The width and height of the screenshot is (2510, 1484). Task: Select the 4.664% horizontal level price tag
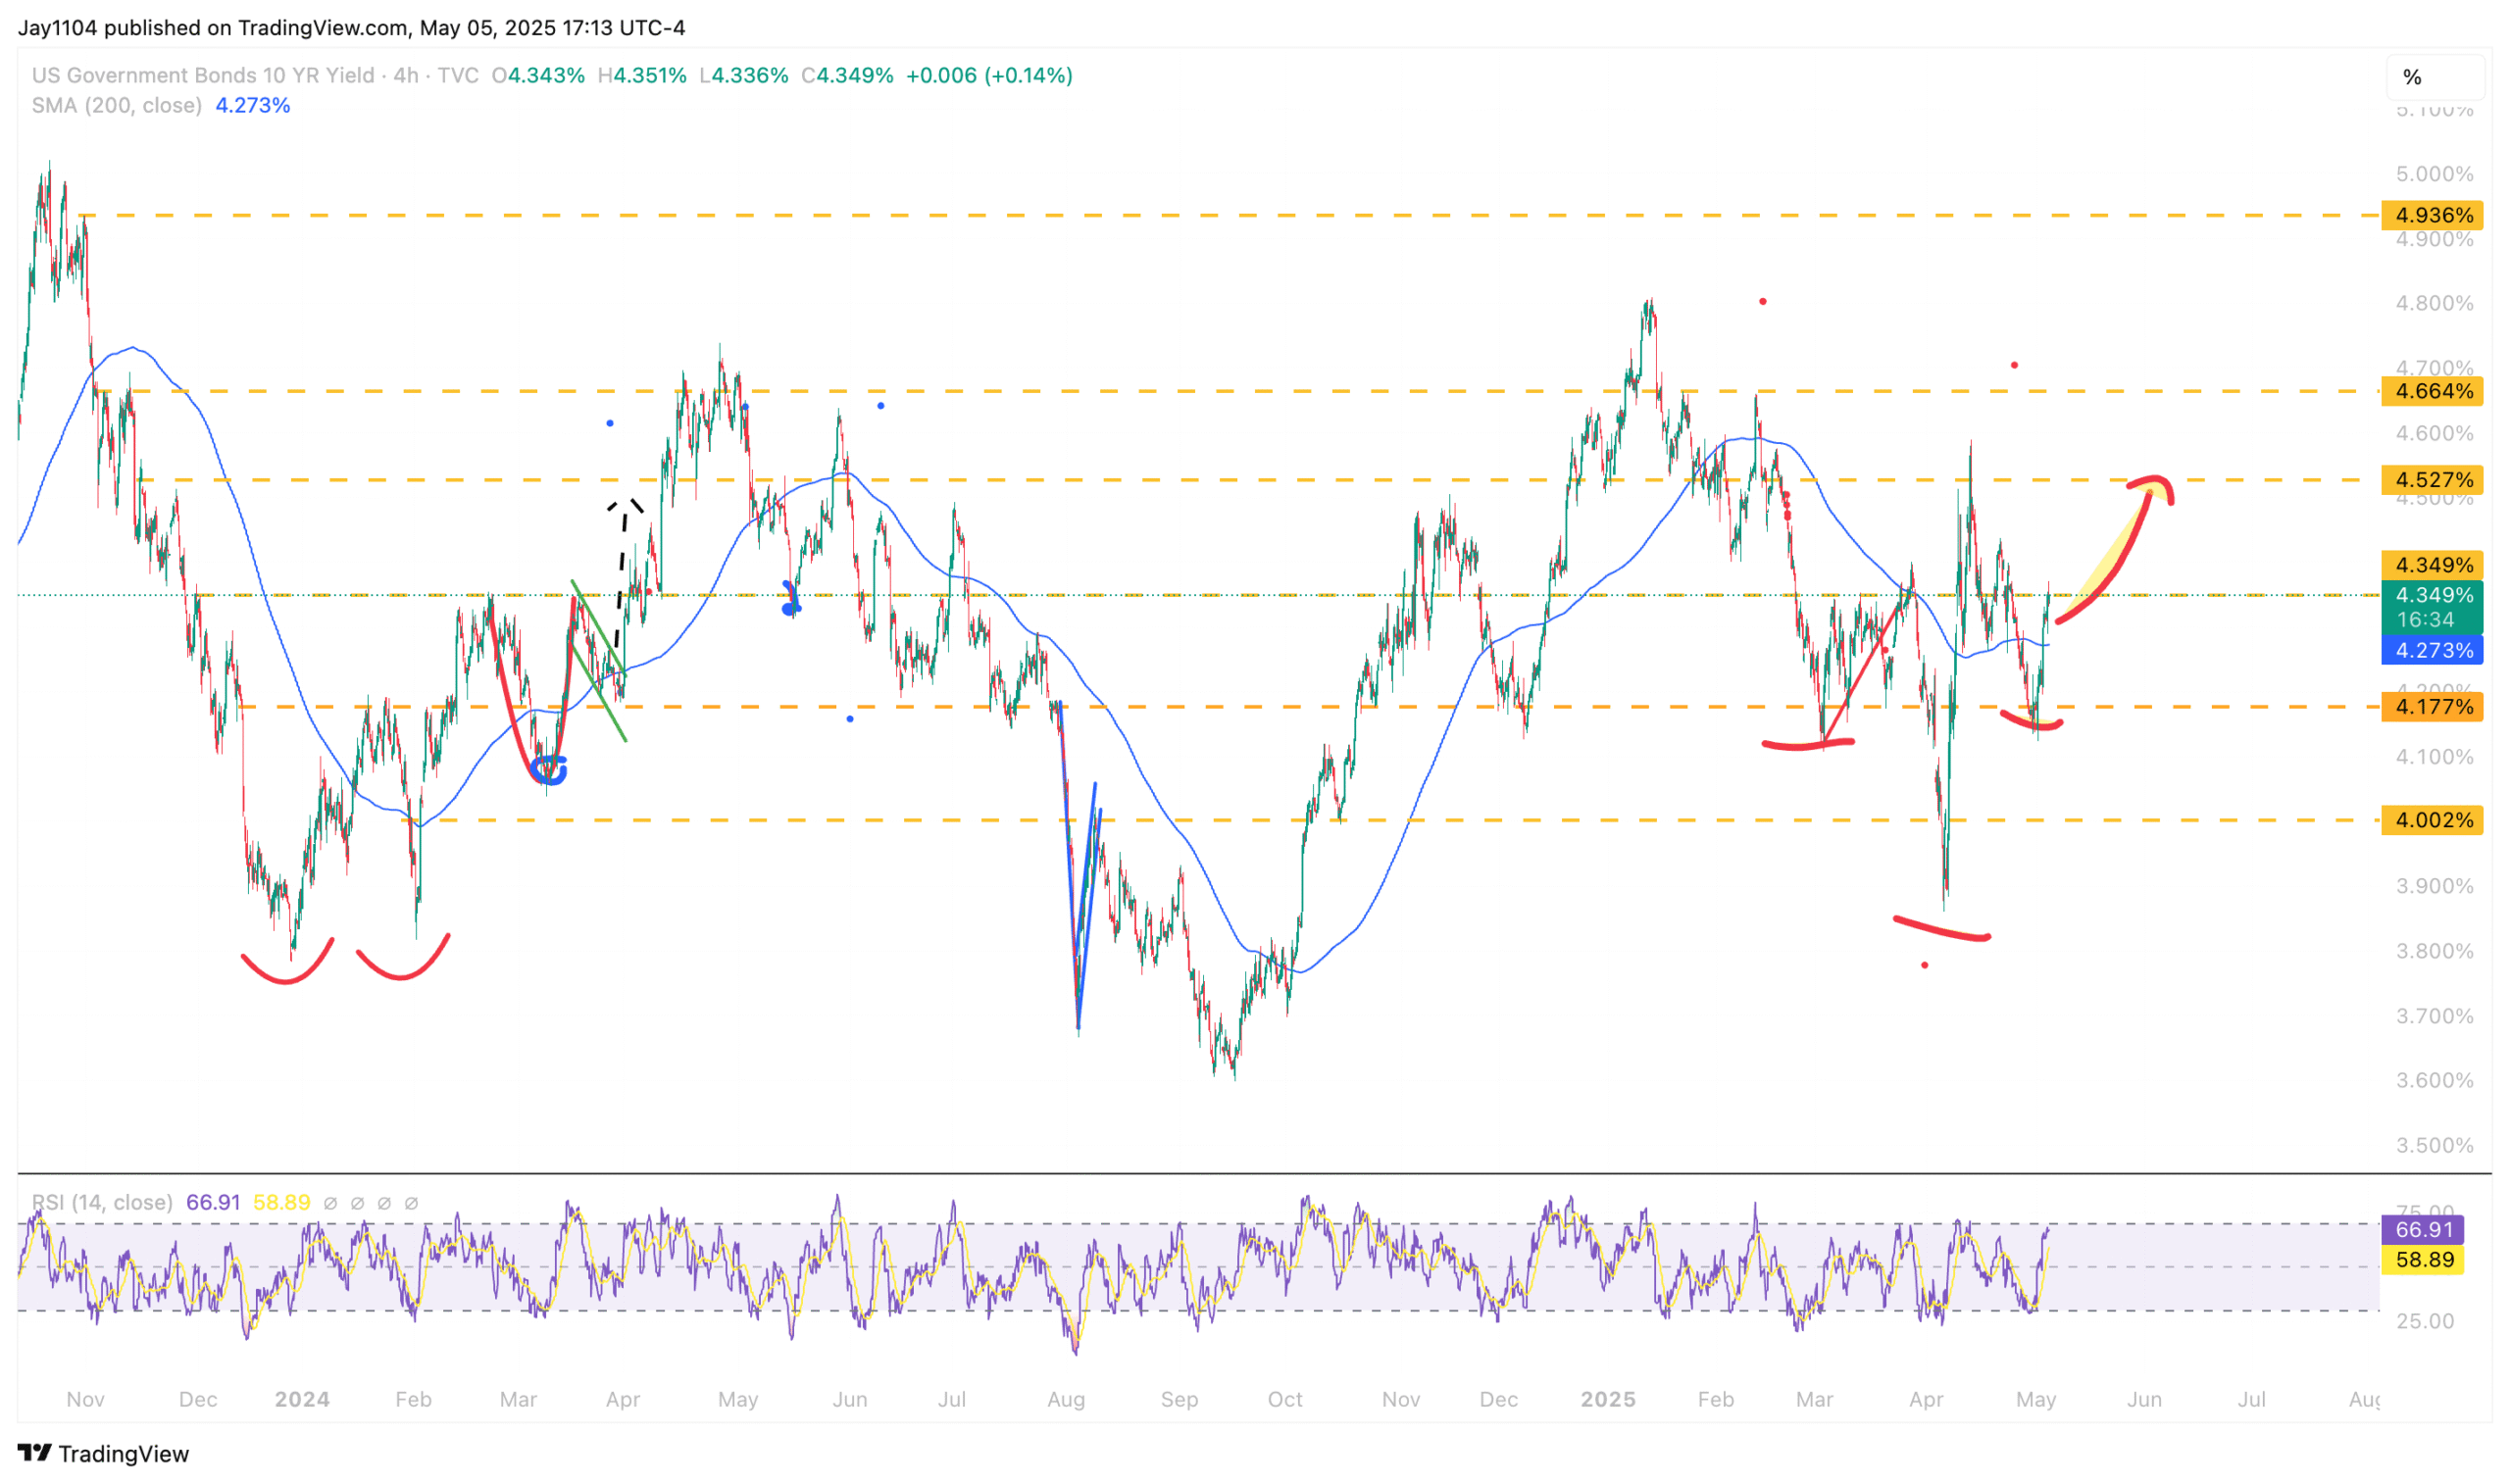(2432, 391)
